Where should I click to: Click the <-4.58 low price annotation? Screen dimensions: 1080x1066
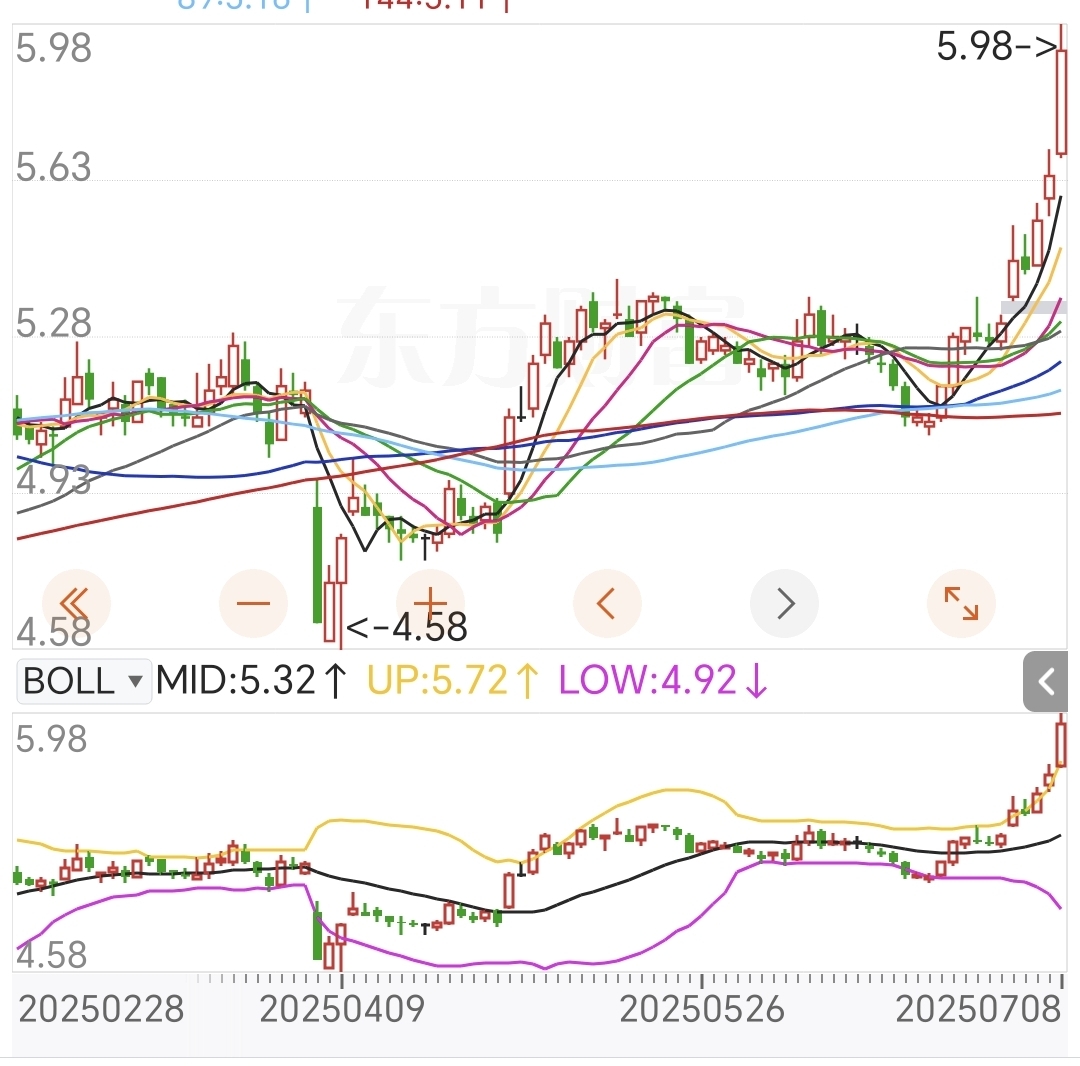coord(406,627)
